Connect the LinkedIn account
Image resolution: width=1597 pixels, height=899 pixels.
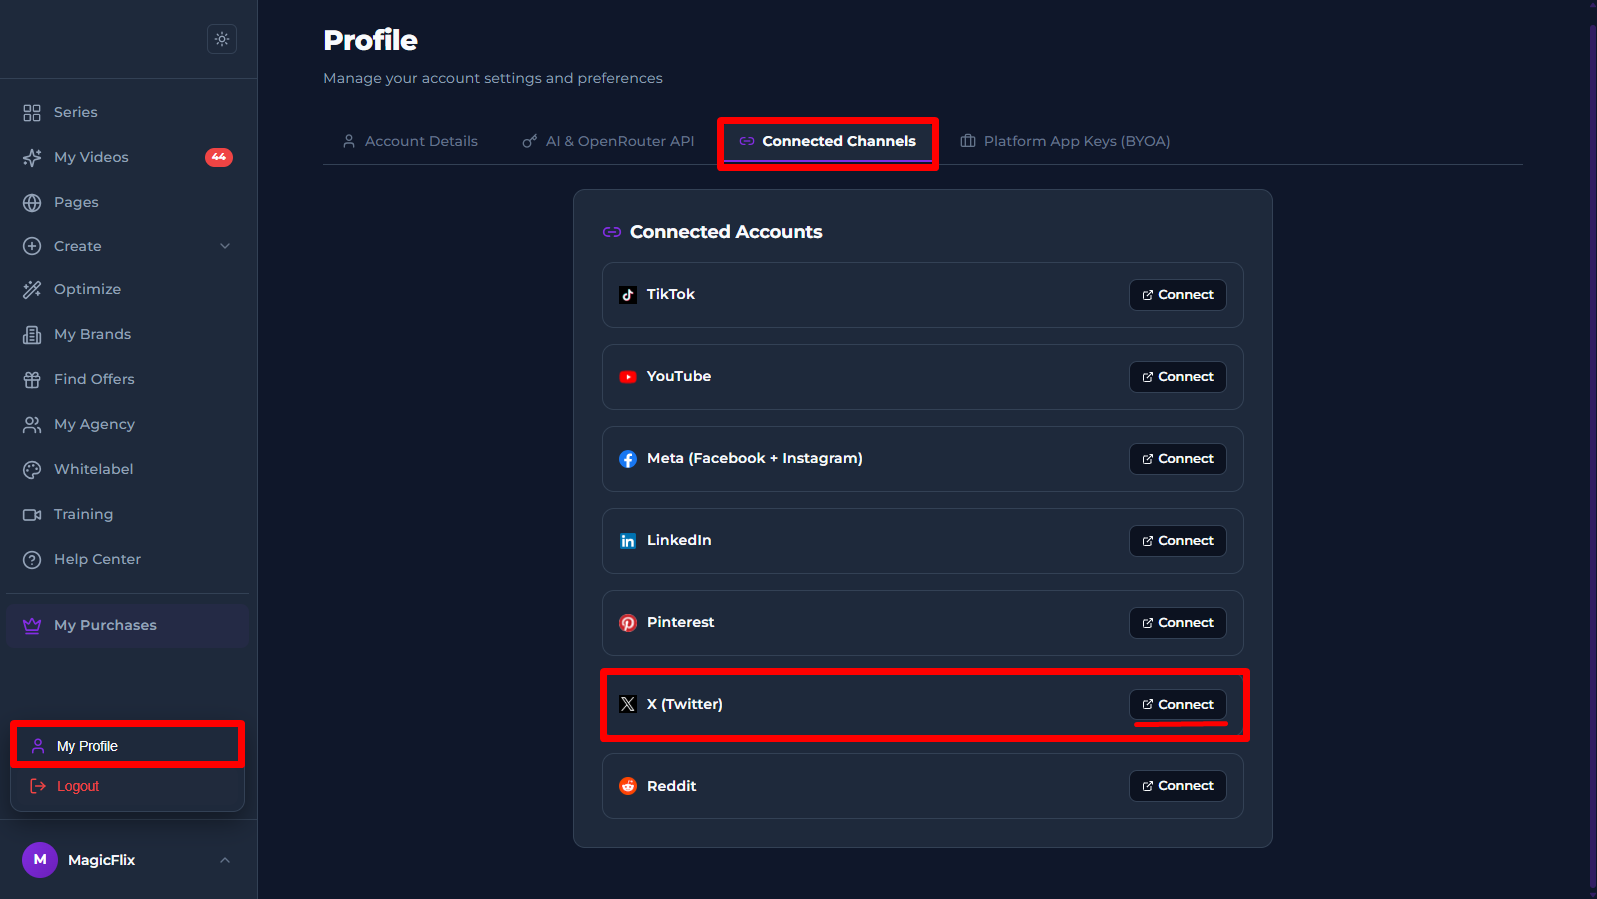tap(1178, 541)
